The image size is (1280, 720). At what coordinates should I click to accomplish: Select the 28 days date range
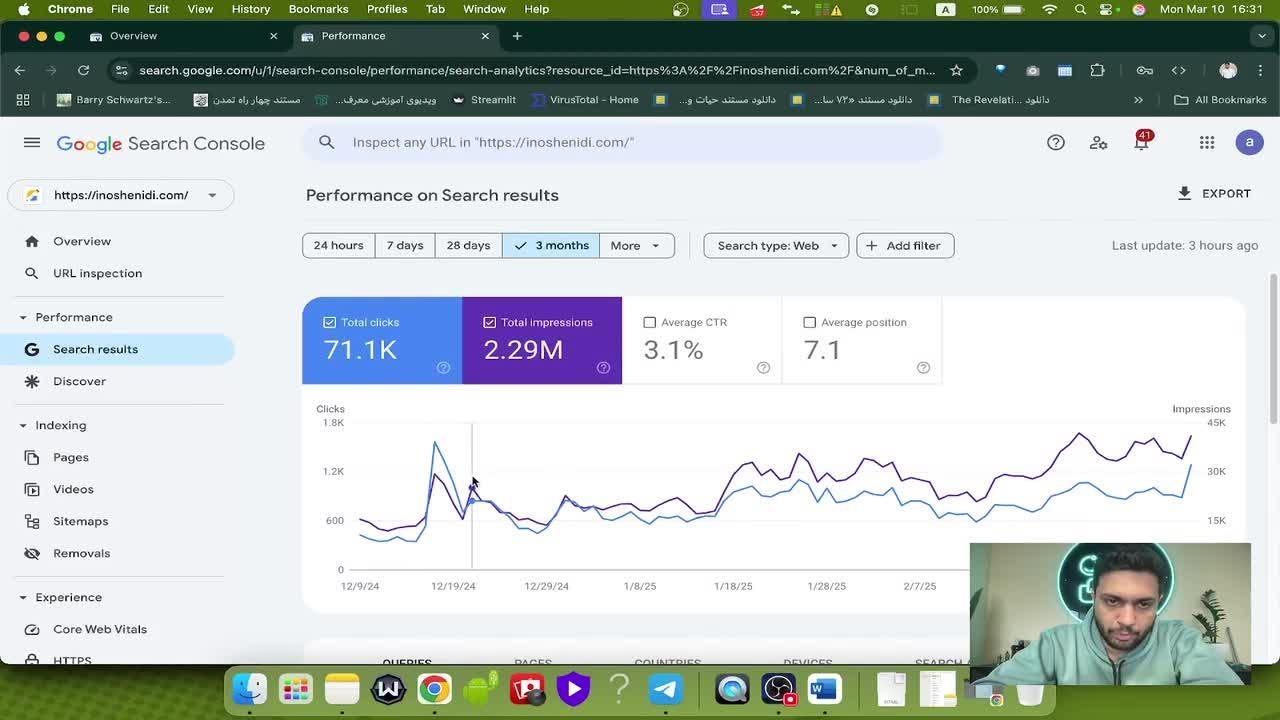tap(468, 246)
